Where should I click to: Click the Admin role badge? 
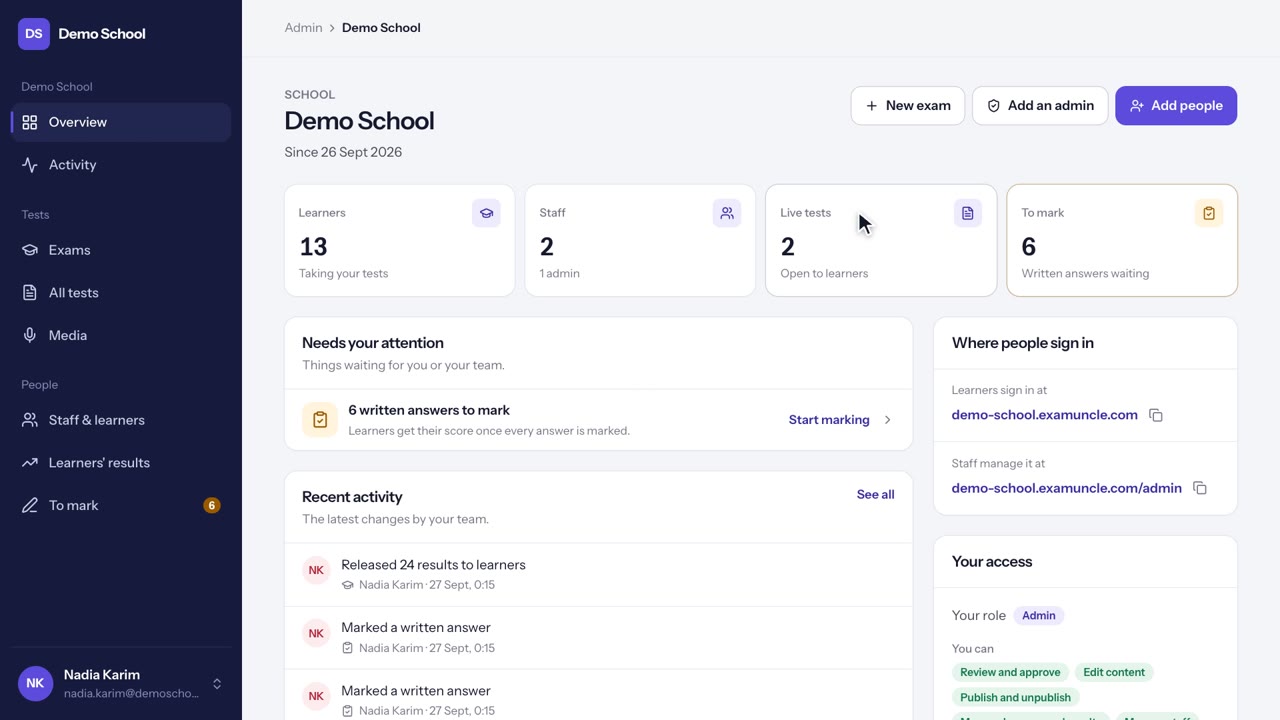pyautogui.click(x=1039, y=616)
